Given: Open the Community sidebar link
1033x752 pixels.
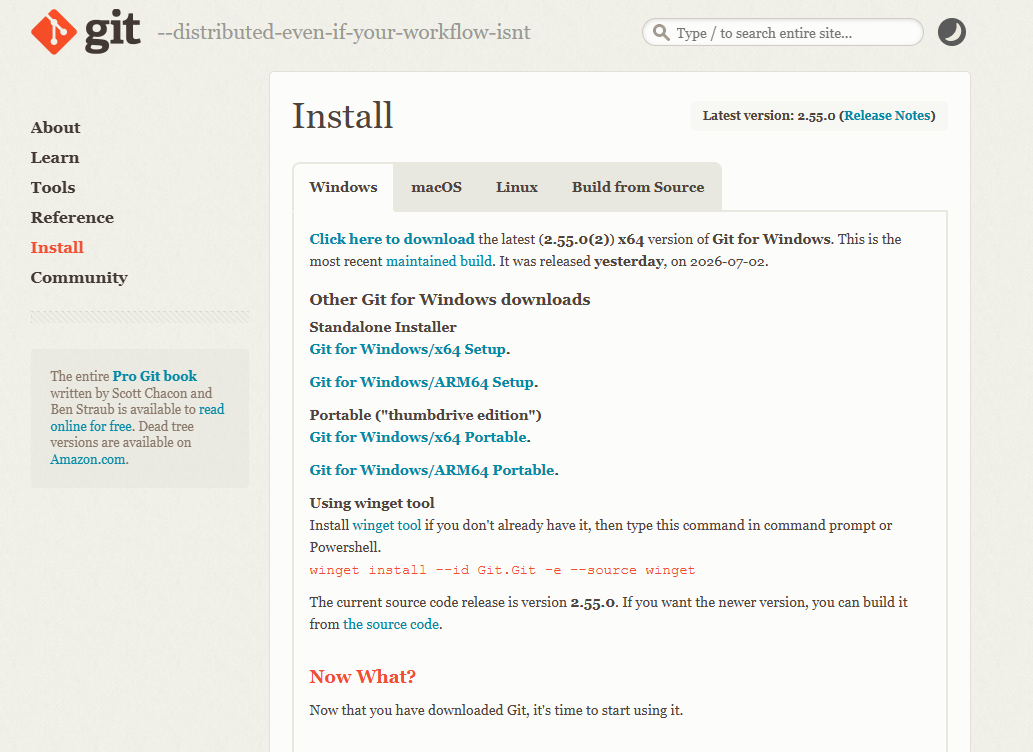Looking at the screenshot, I should [x=79, y=277].
